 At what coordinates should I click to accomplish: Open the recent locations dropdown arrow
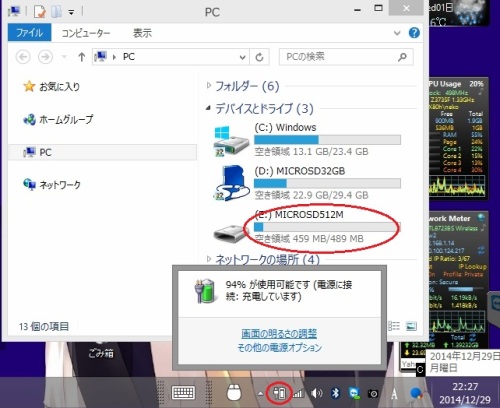[64, 57]
